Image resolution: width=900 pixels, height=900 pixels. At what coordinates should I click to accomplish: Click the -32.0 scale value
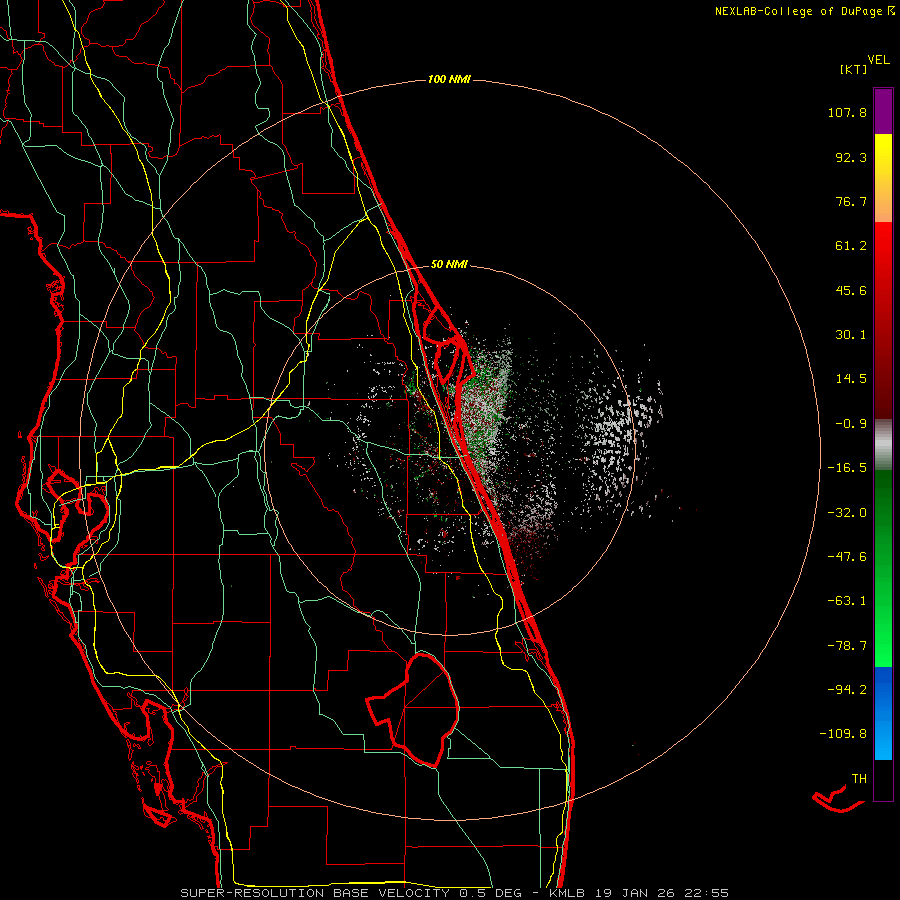(x=847, y=513)
